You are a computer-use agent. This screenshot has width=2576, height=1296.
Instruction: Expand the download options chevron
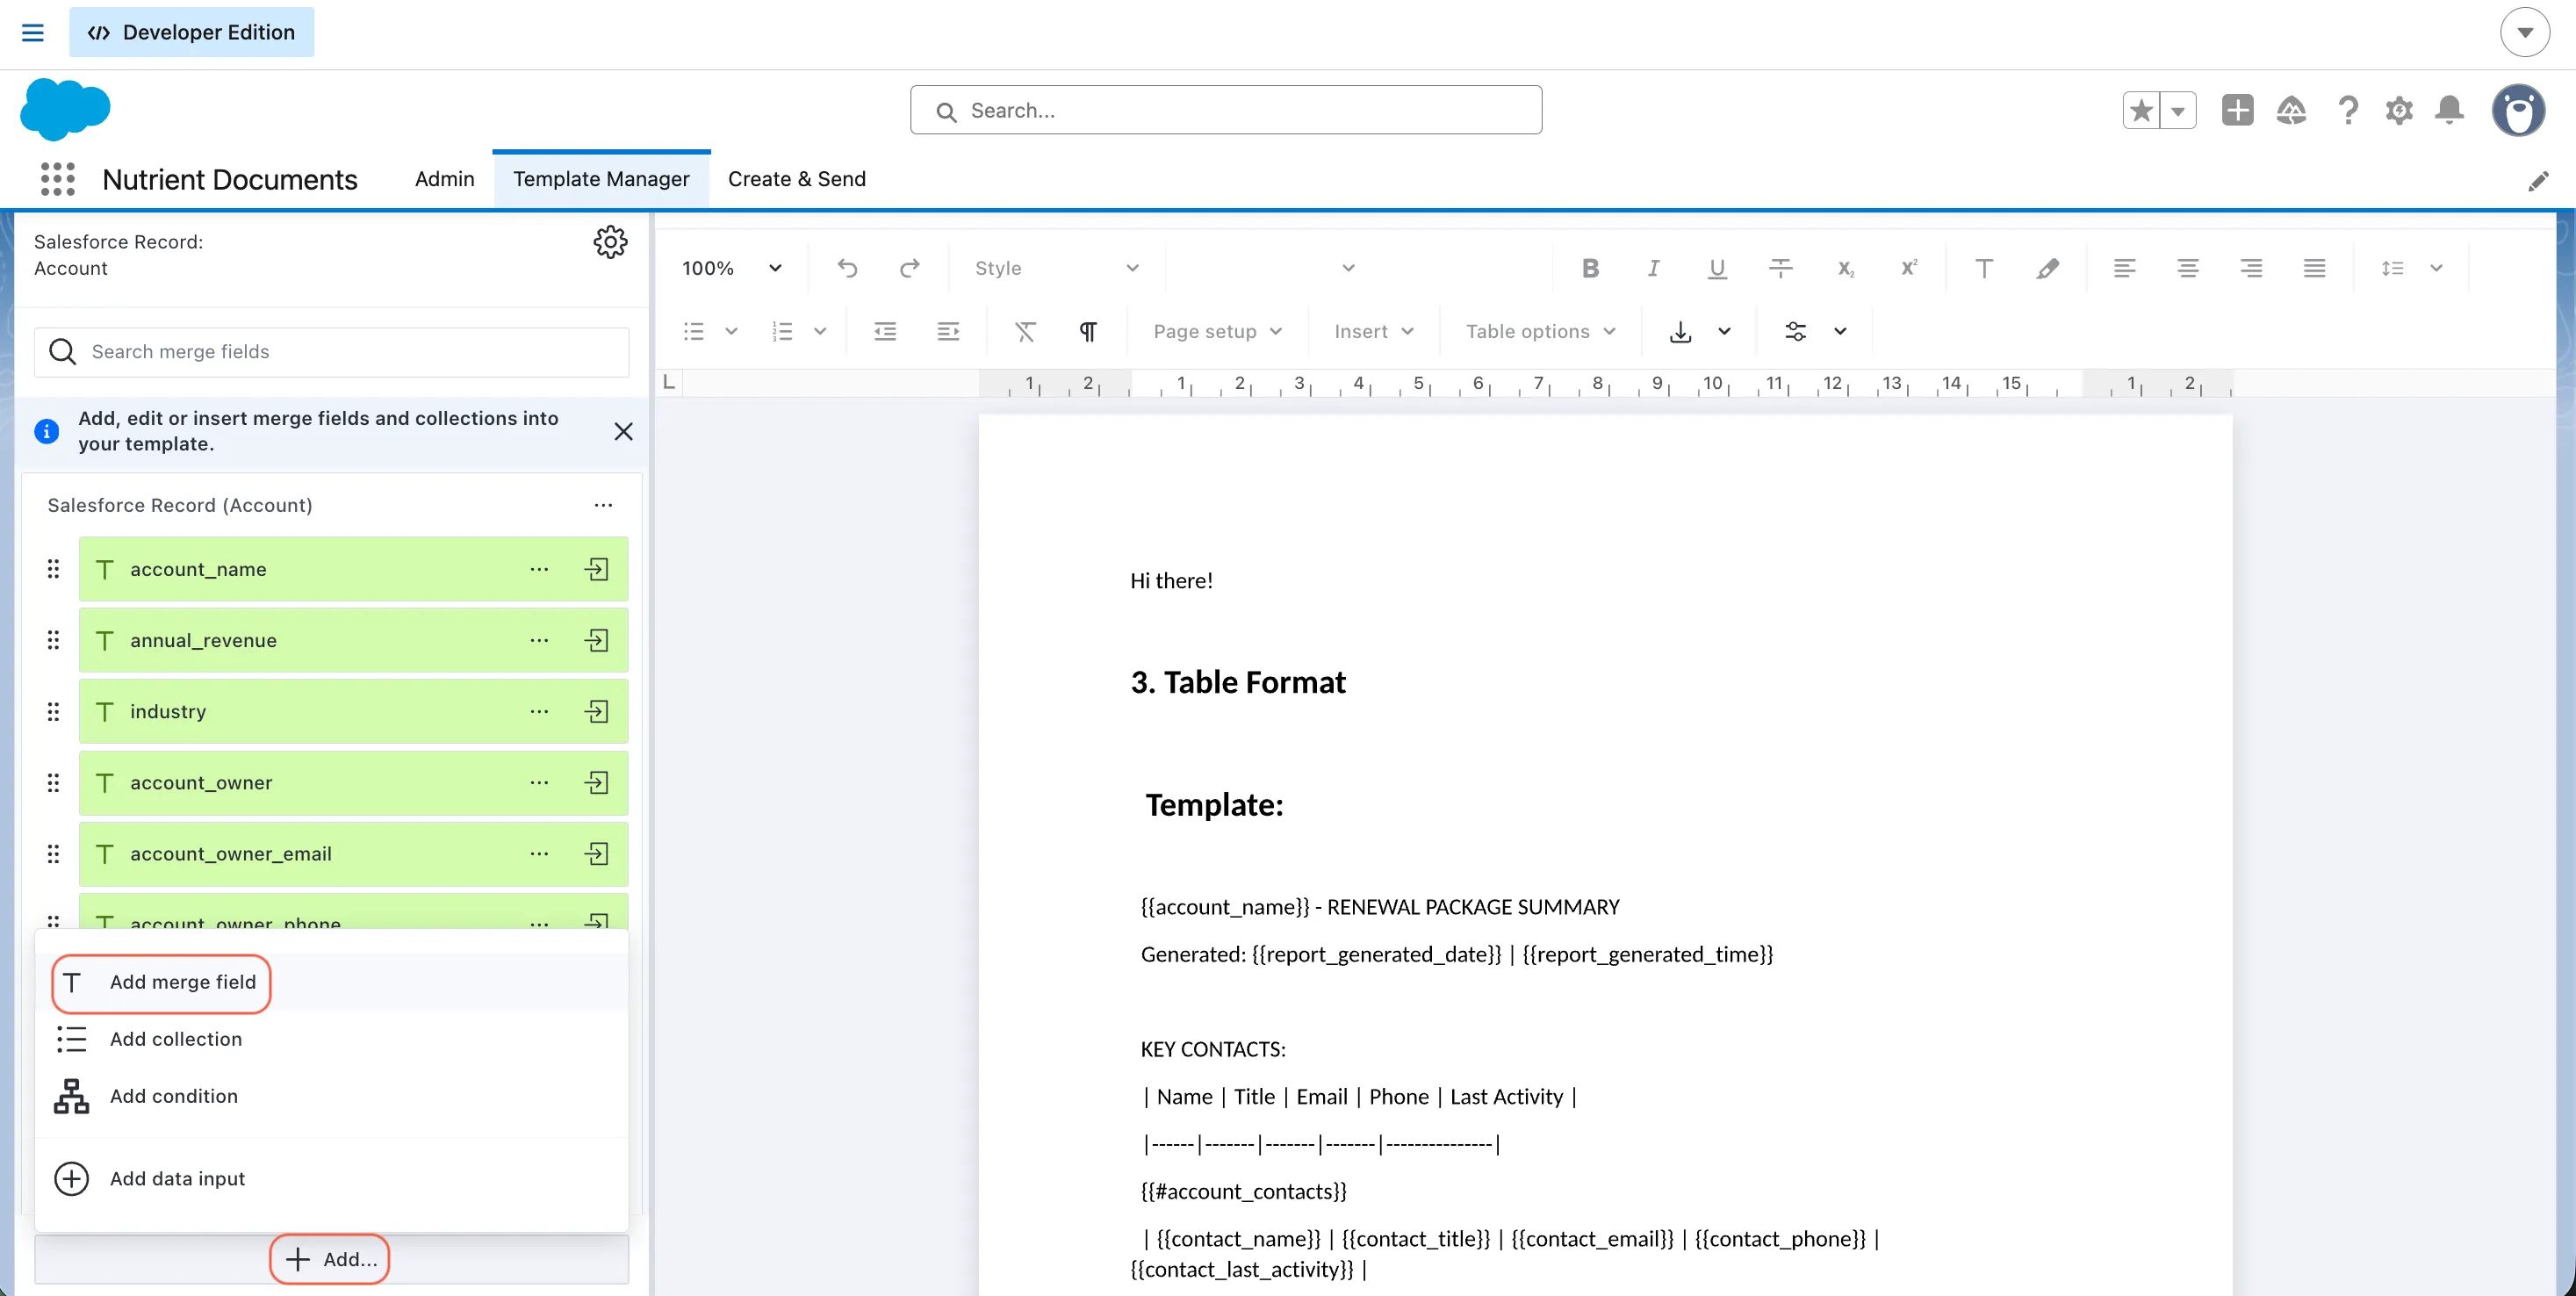pos(1724,331)
